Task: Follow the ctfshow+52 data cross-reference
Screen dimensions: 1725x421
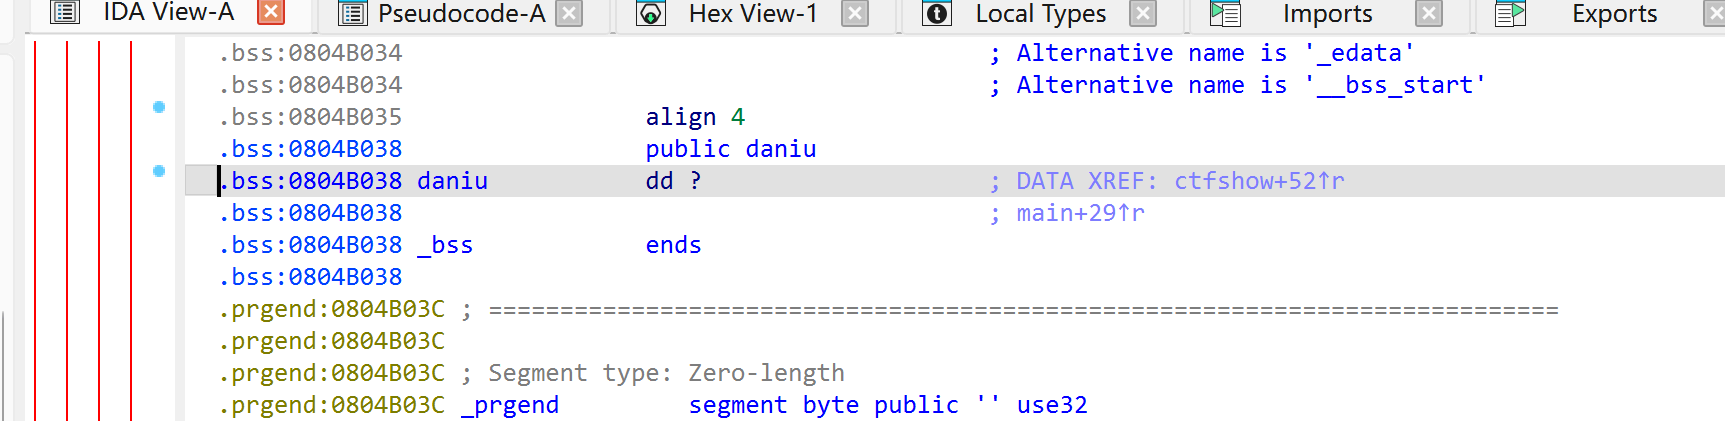Action: (1259, 181)
